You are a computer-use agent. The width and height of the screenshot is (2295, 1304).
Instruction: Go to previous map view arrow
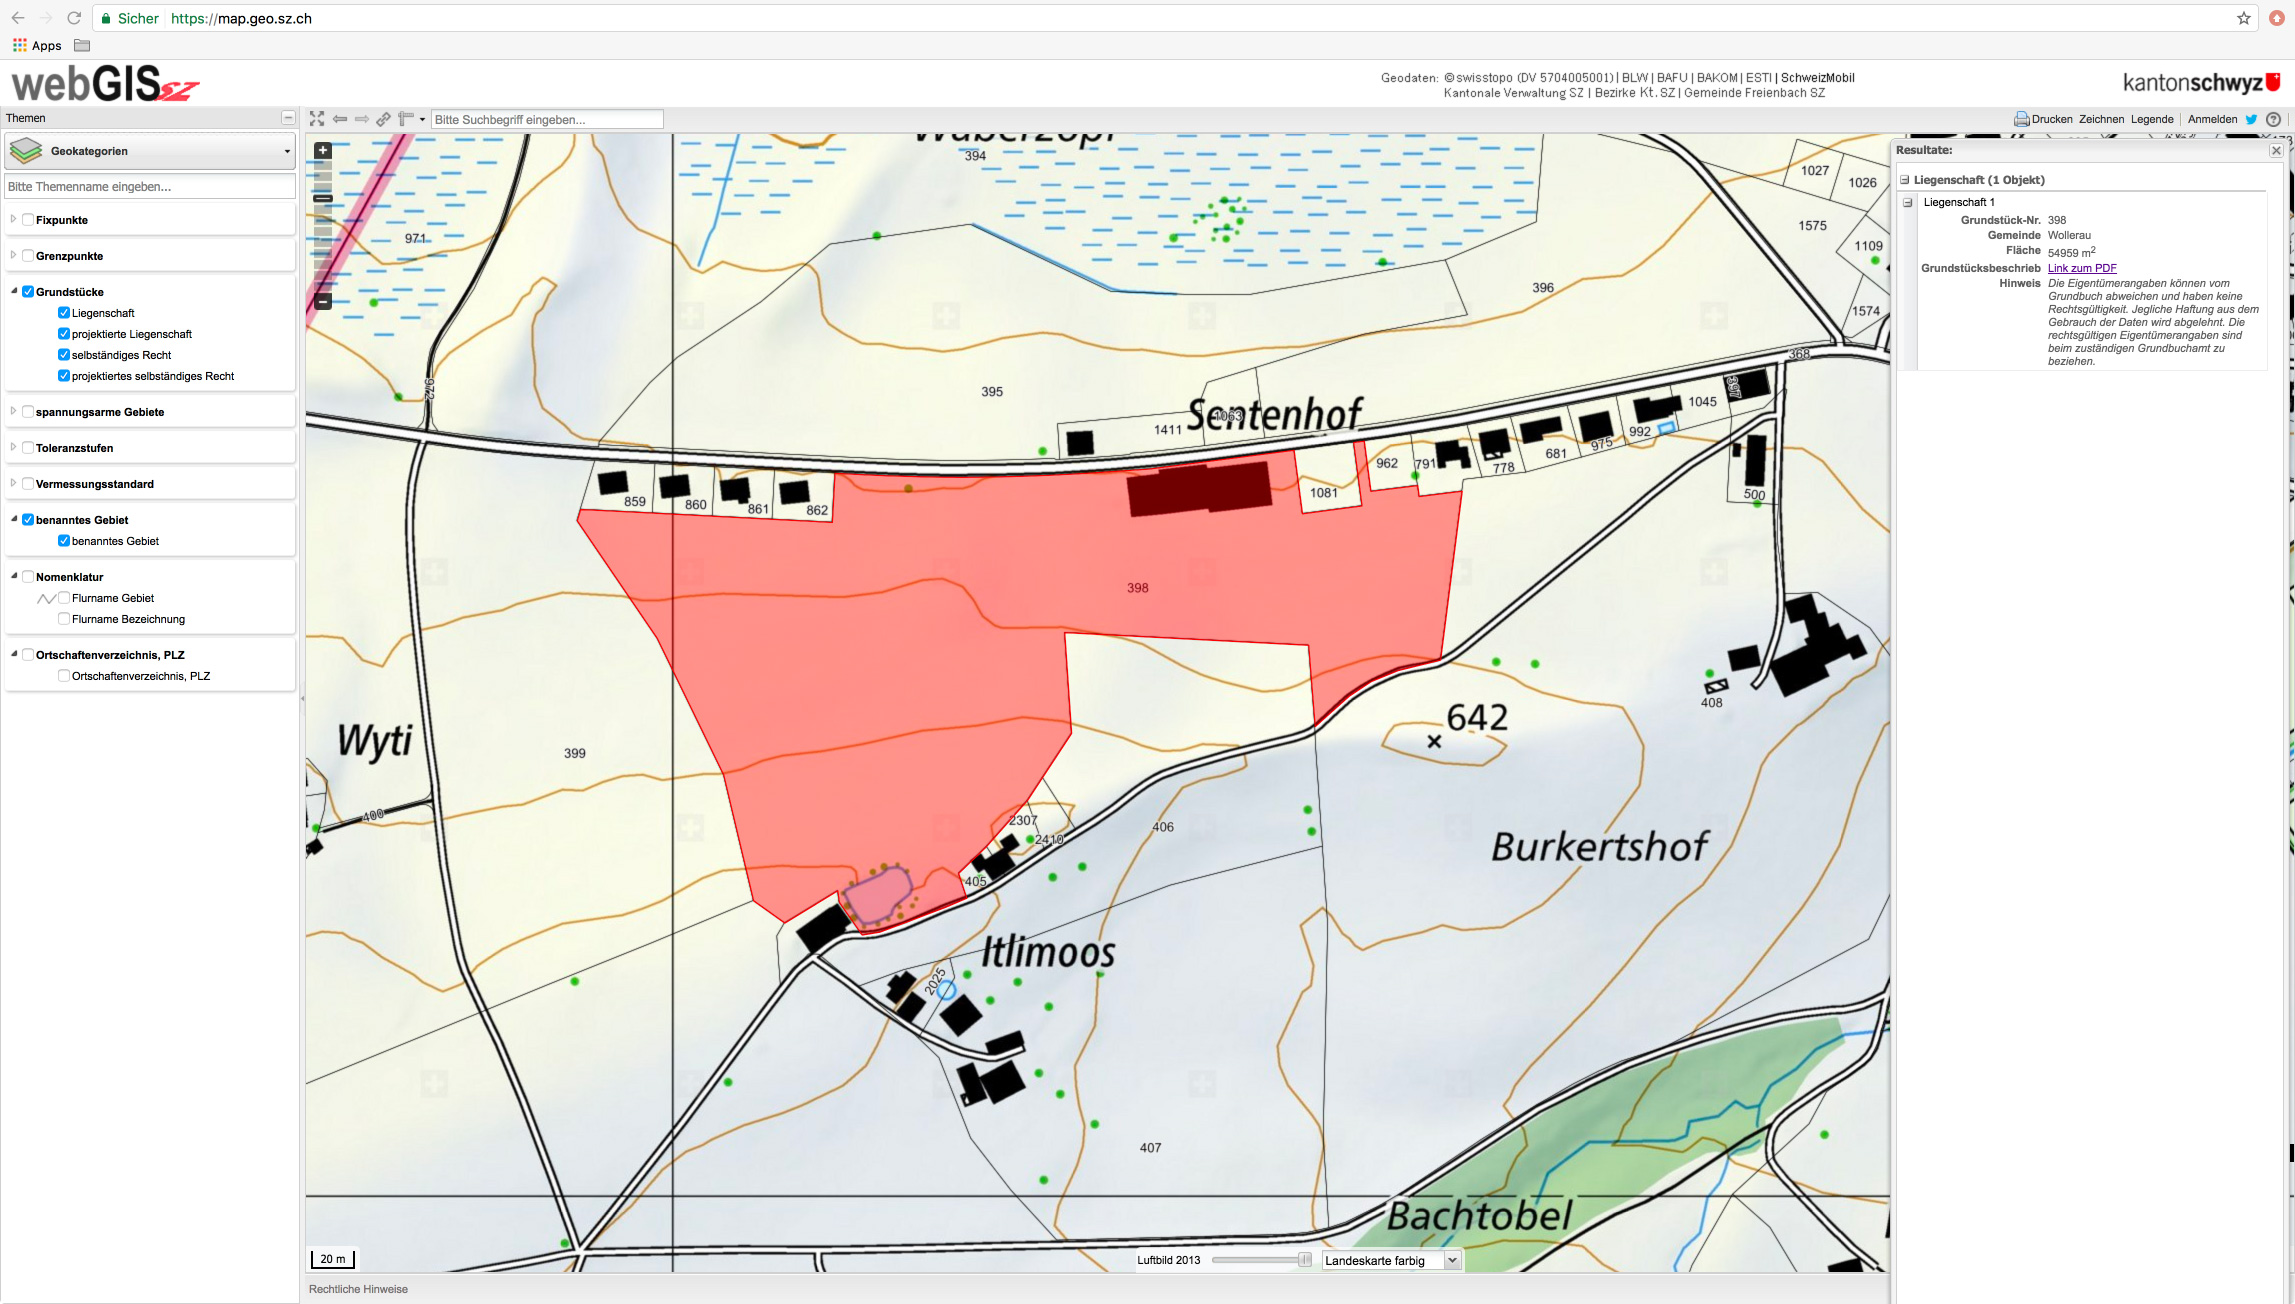[x=340, y=119]
